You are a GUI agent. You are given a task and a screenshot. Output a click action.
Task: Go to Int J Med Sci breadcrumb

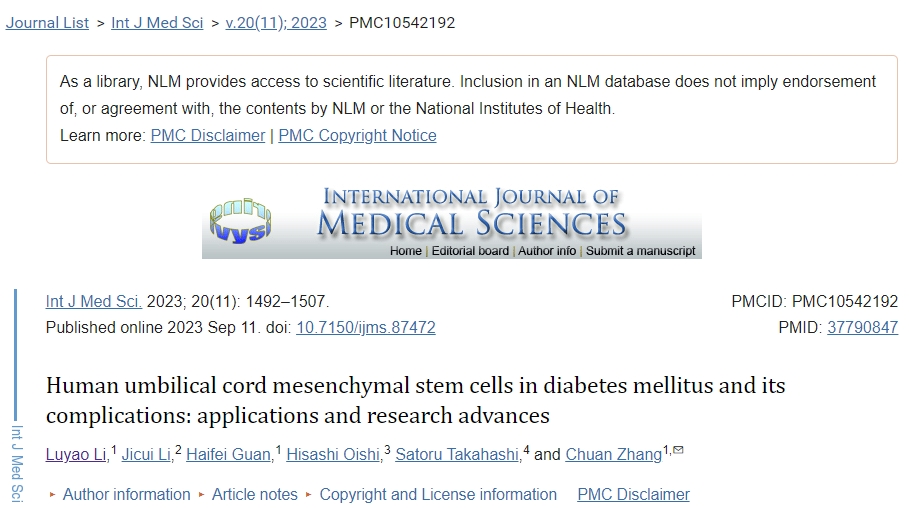157,22
